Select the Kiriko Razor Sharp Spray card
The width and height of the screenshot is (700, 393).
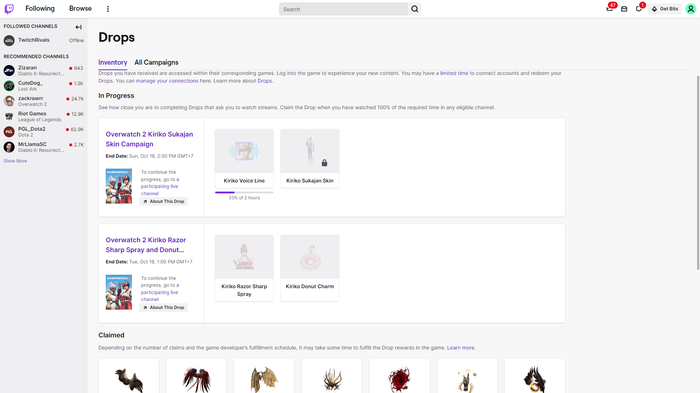coord(244,268)
